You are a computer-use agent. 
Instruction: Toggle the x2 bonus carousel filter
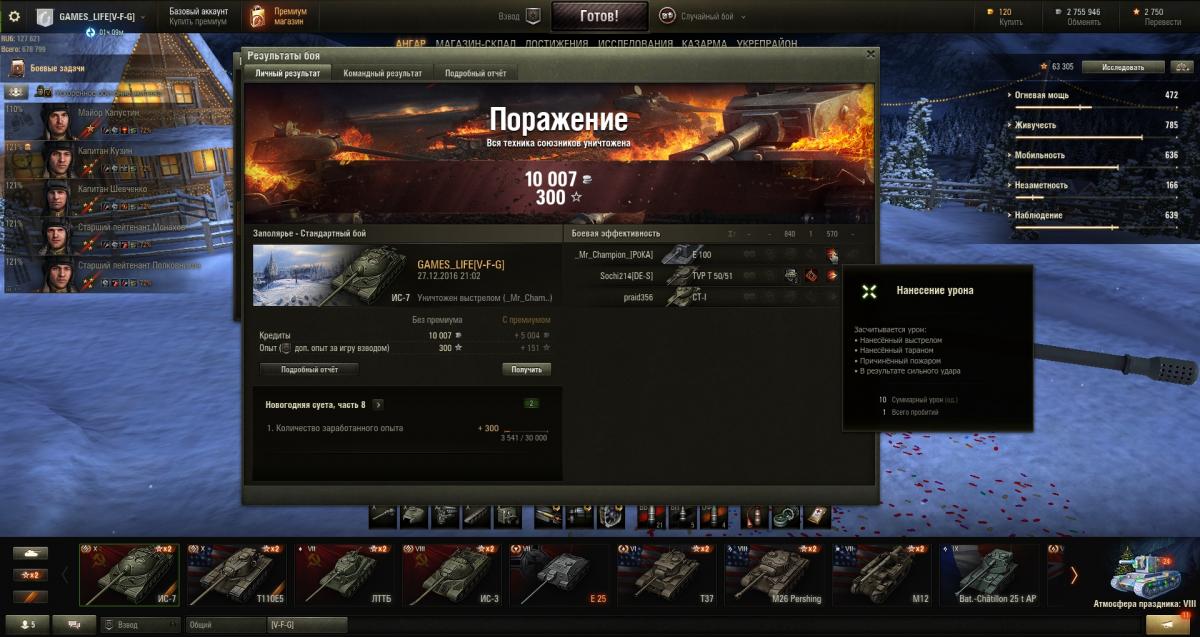(x=30, y=575)
